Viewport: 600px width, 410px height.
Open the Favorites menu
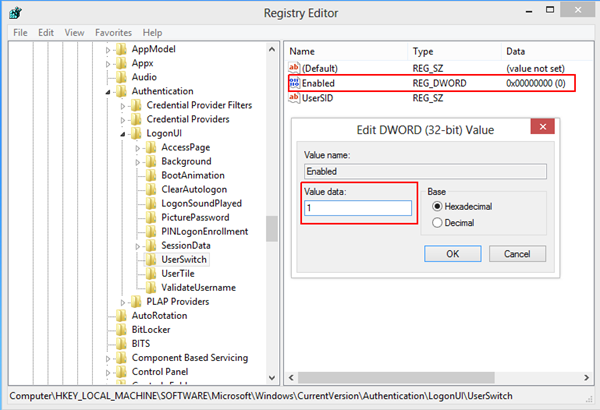point(113,32)
